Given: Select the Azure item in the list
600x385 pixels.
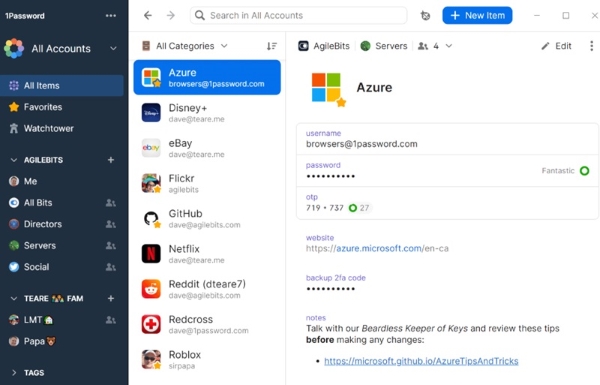Looking at the screenshot, I should 207,77.
